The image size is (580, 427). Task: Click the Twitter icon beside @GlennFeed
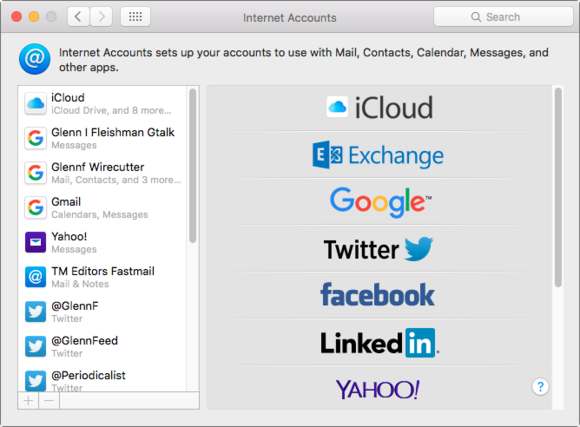tap(36, 346)
